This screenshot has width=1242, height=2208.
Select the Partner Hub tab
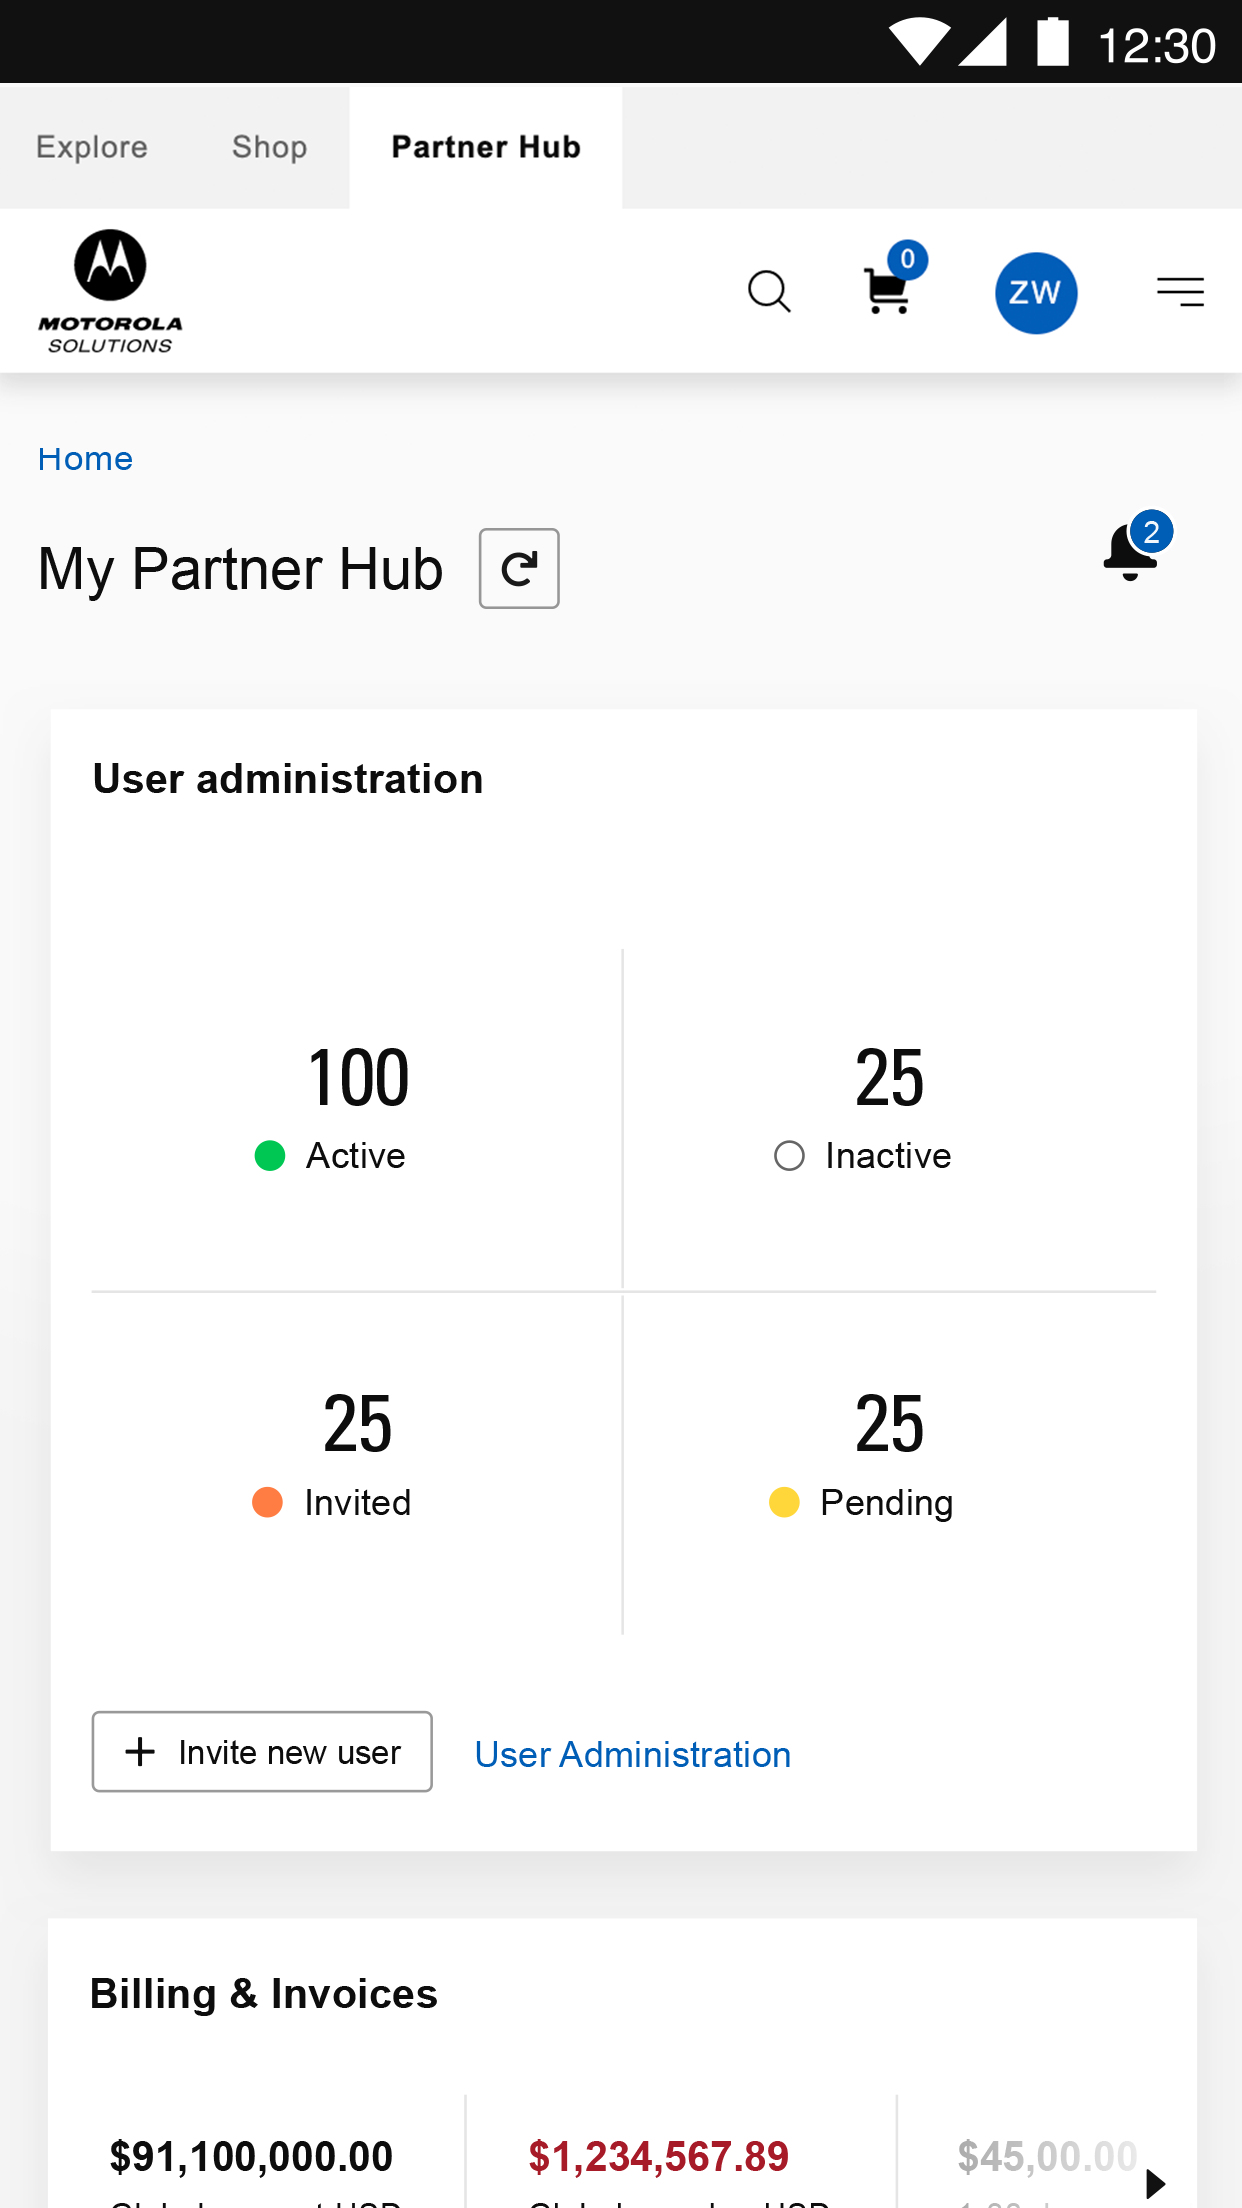coord(486,147)
